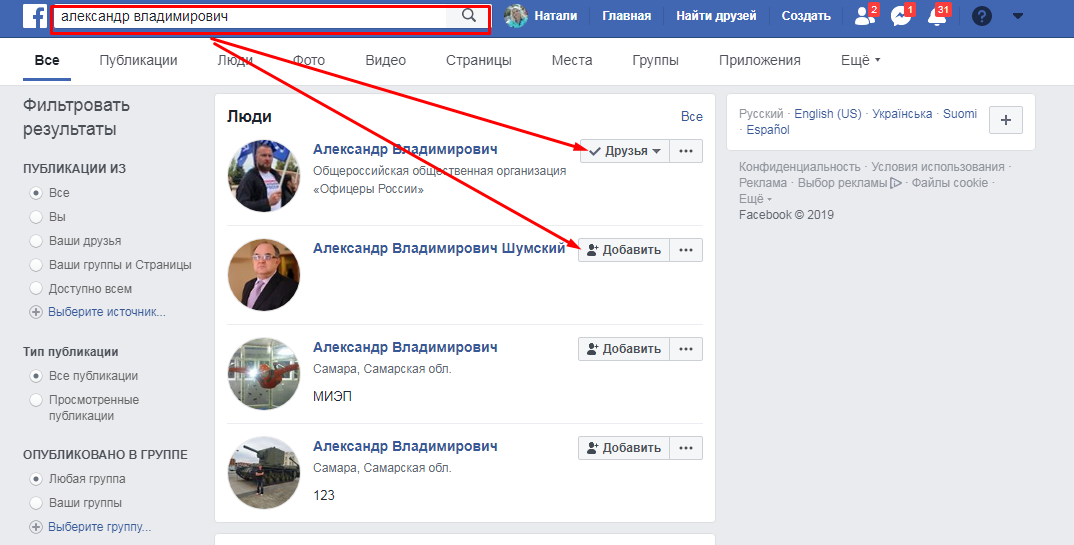
Task: Open the Конфиденциальность footer link
Action: click(x=799, y=166)
